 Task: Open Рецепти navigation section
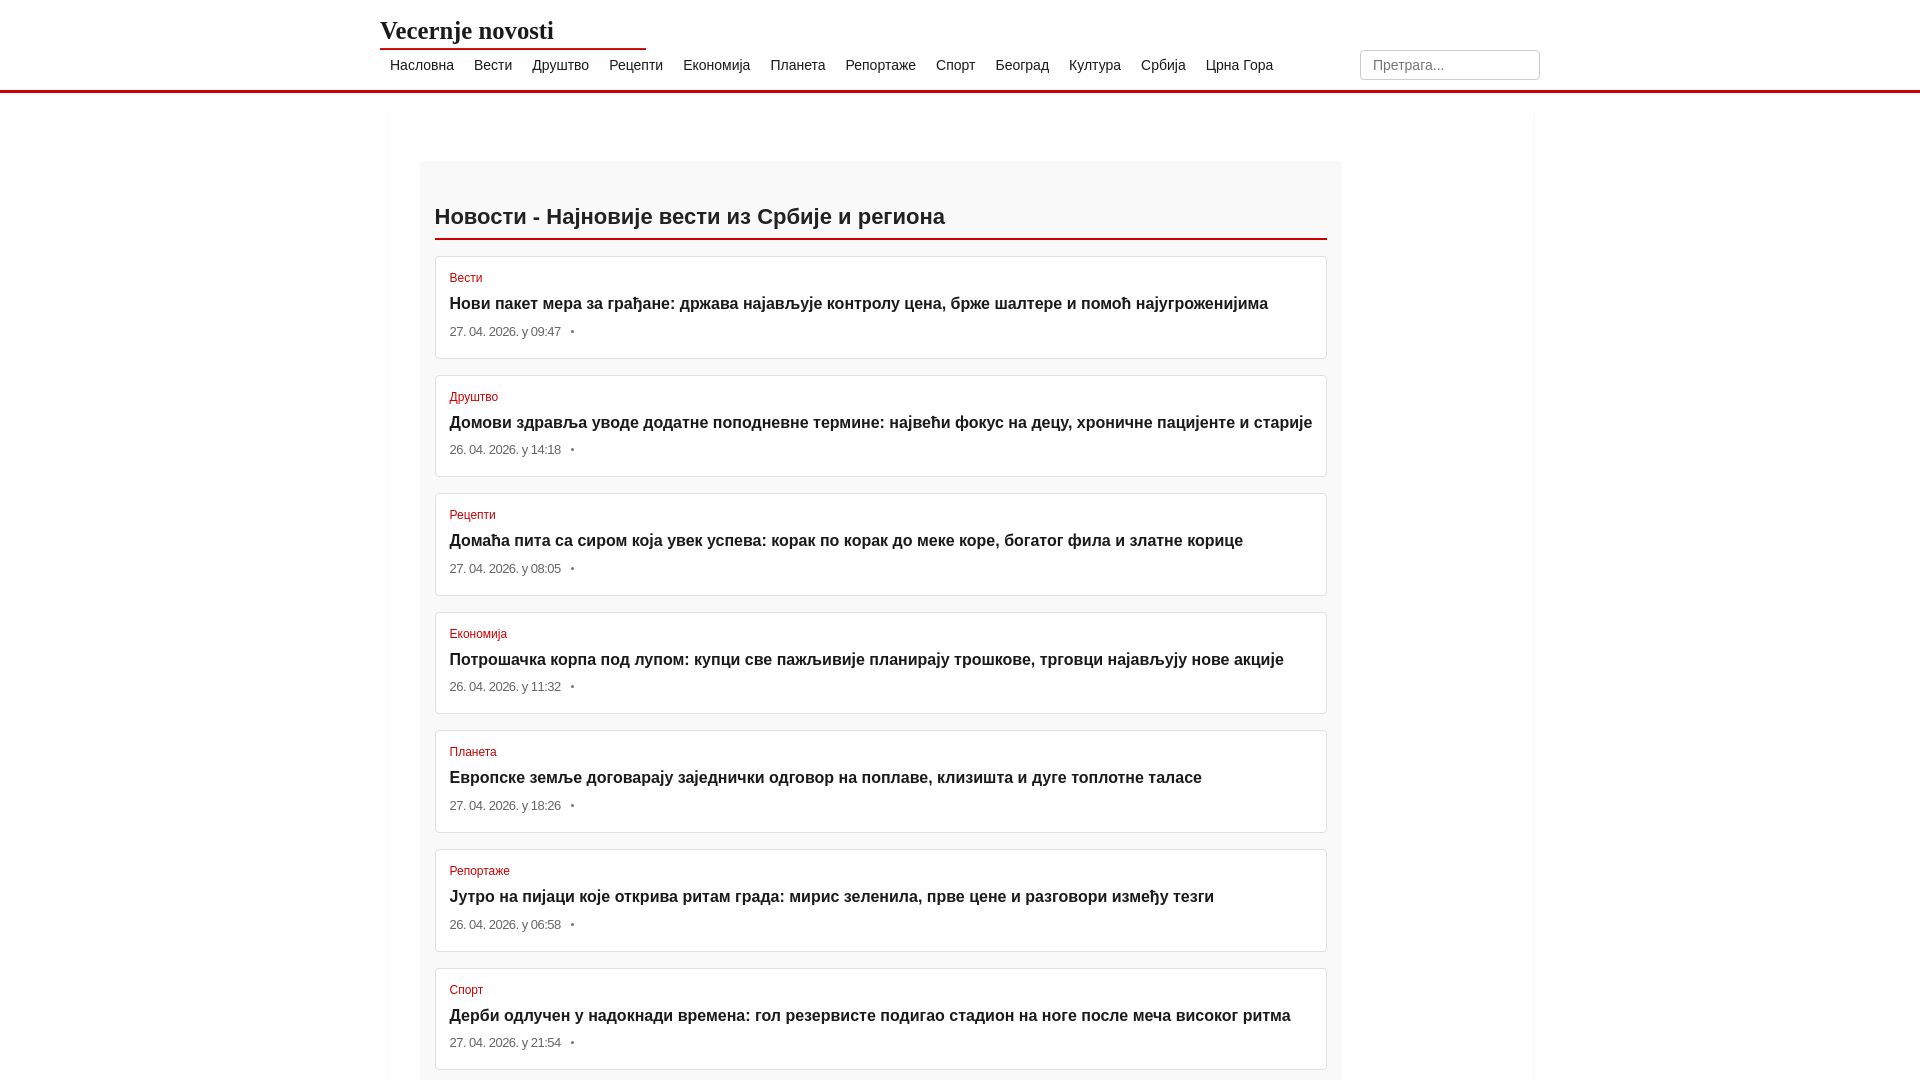click(636, 65)
